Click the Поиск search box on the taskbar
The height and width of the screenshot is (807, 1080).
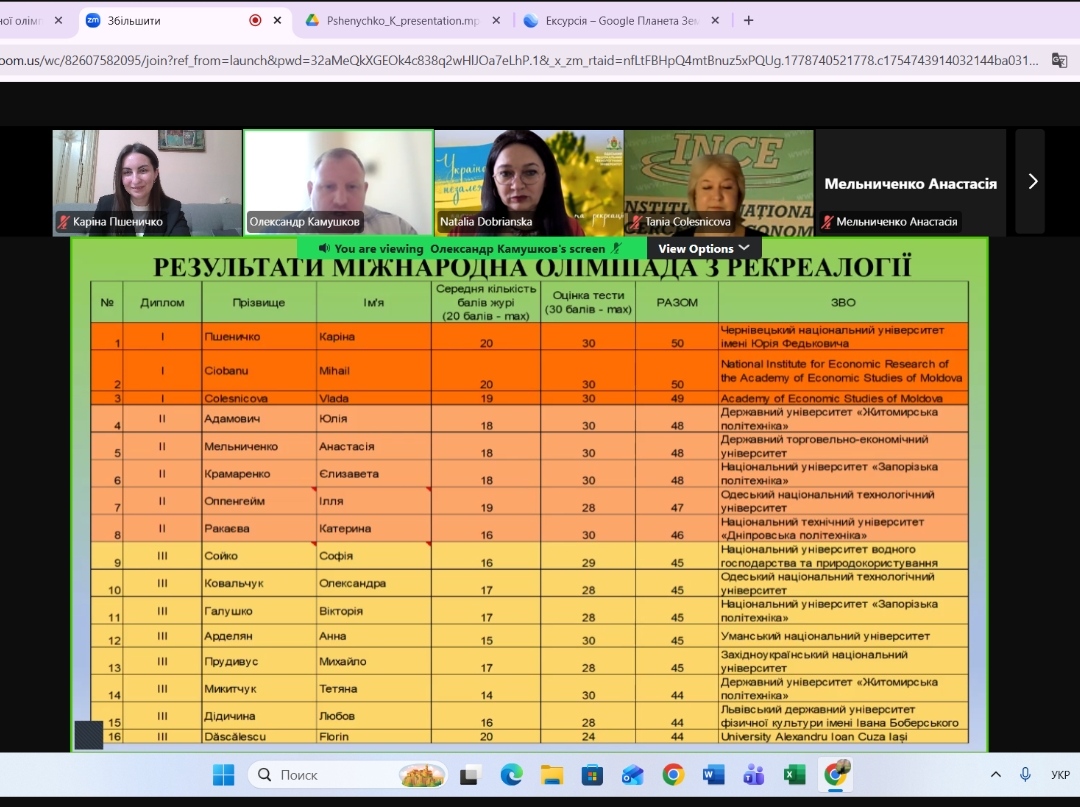[348, 775]
